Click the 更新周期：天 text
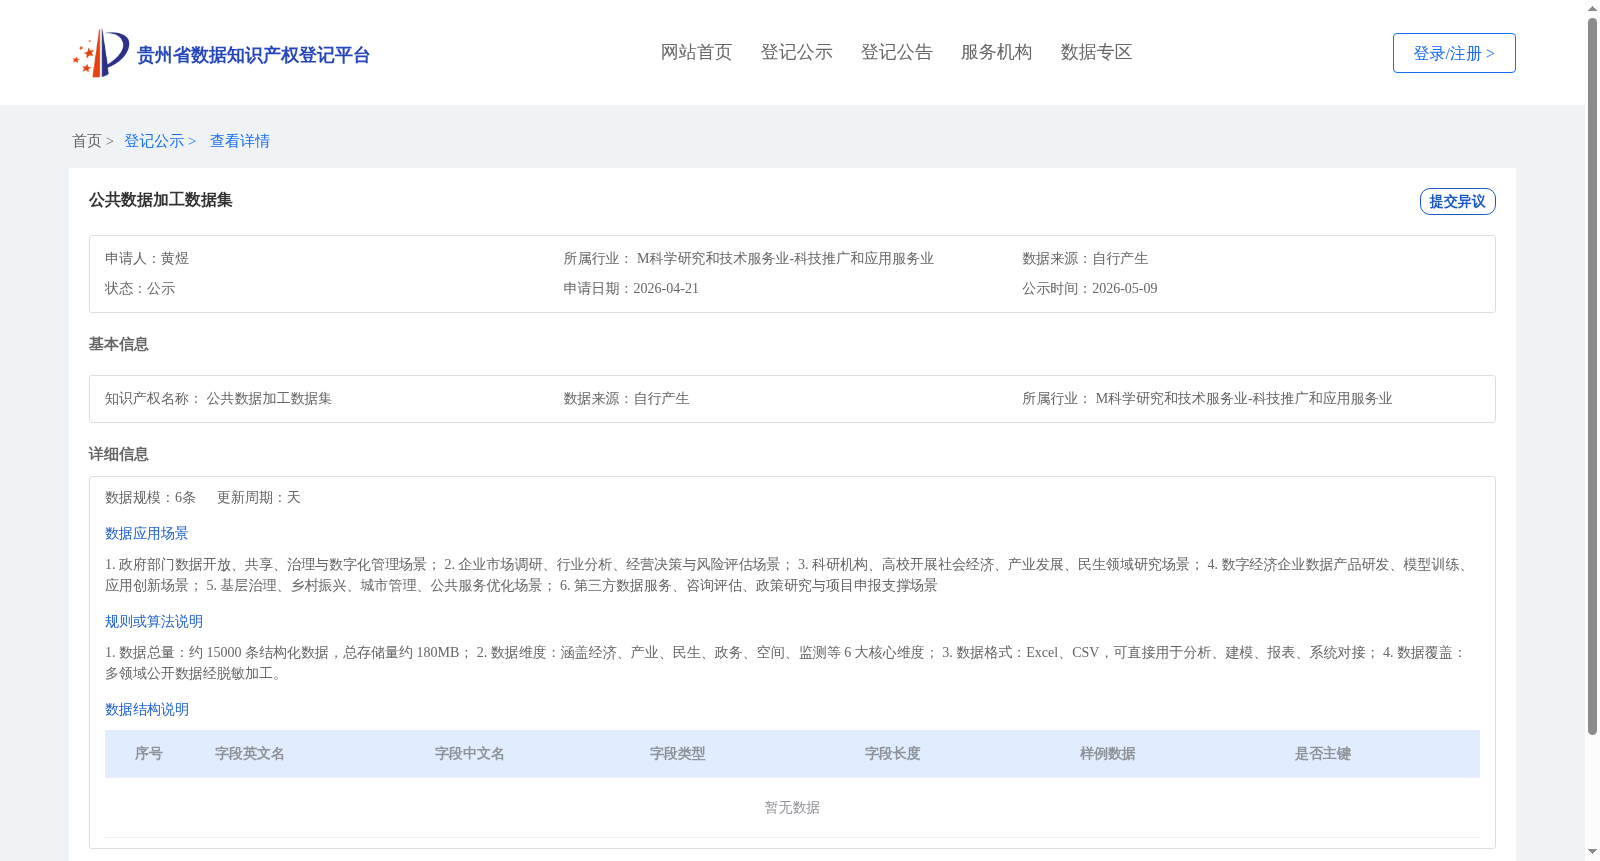Viewport: 1600px width, 861px height. pyautogui.click(x=259, y=497)
